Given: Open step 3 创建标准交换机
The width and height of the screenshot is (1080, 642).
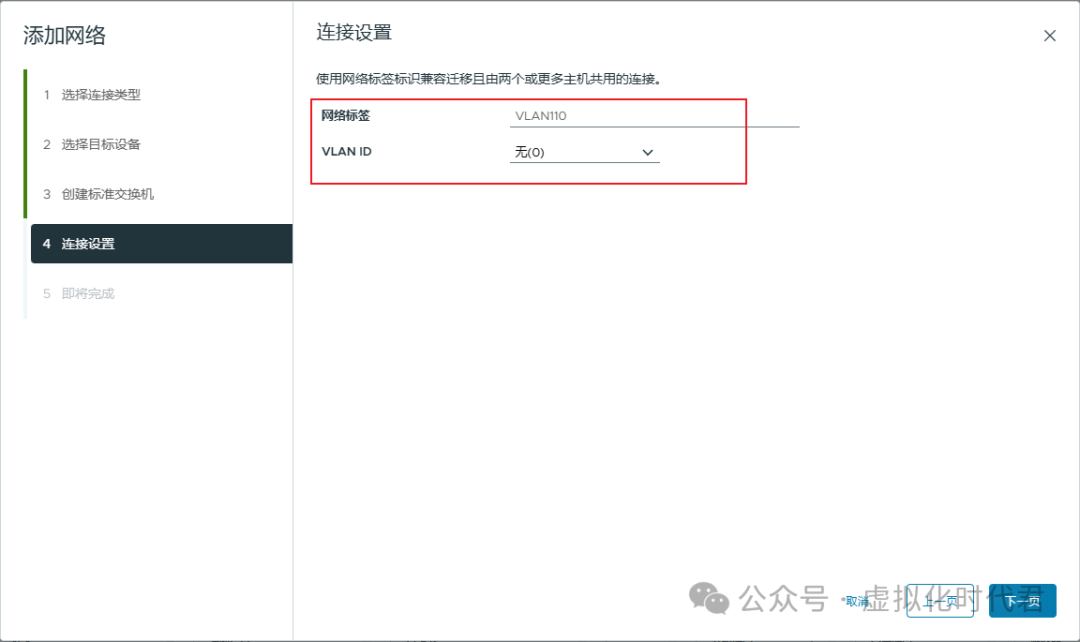Looking at the screenshot, I should pos(108,193).
